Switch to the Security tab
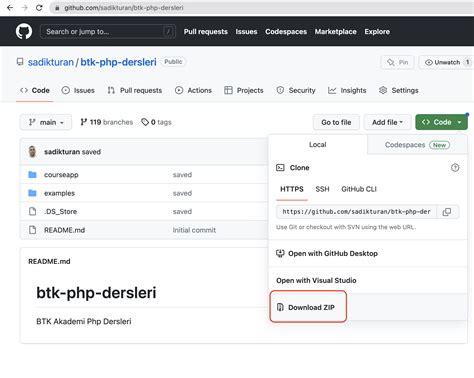The image size is (474, 378). [x=296, y=90]
